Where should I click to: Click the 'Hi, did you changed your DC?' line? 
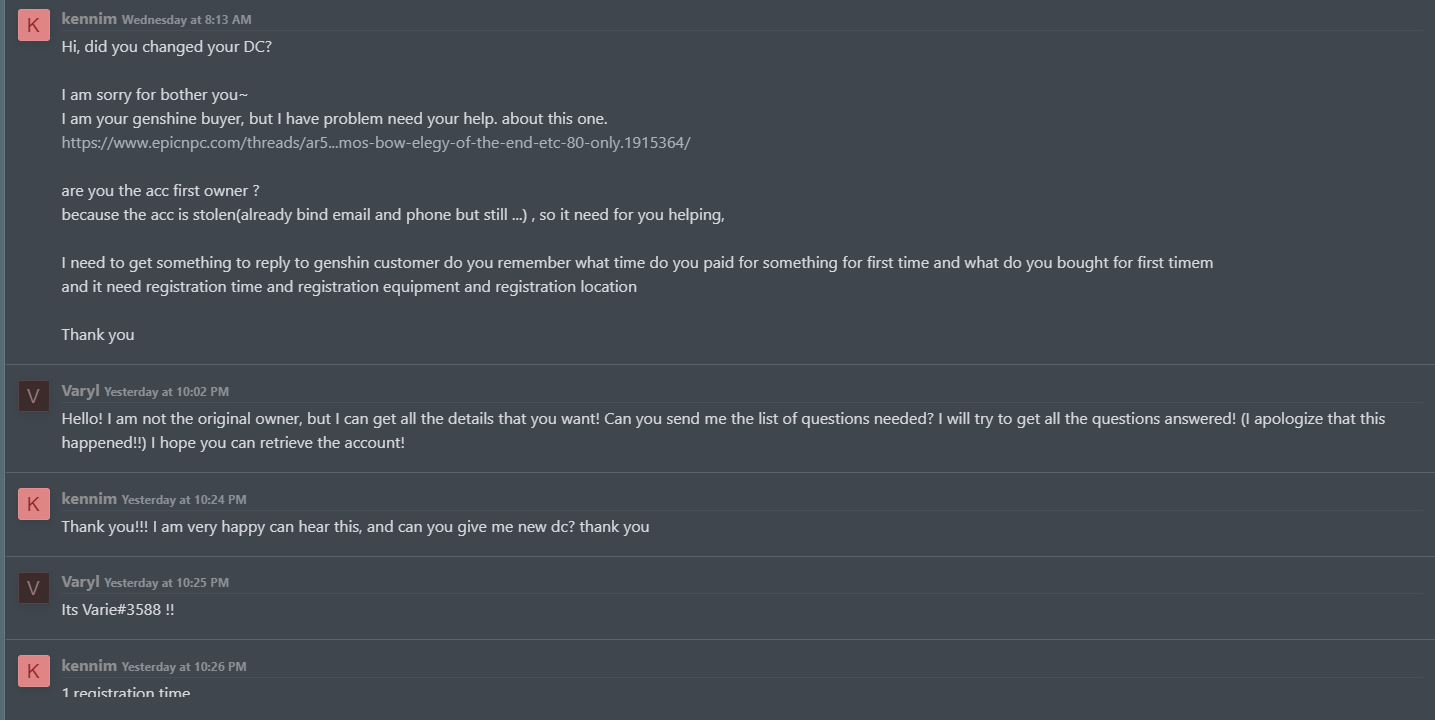tap(166, 47)
